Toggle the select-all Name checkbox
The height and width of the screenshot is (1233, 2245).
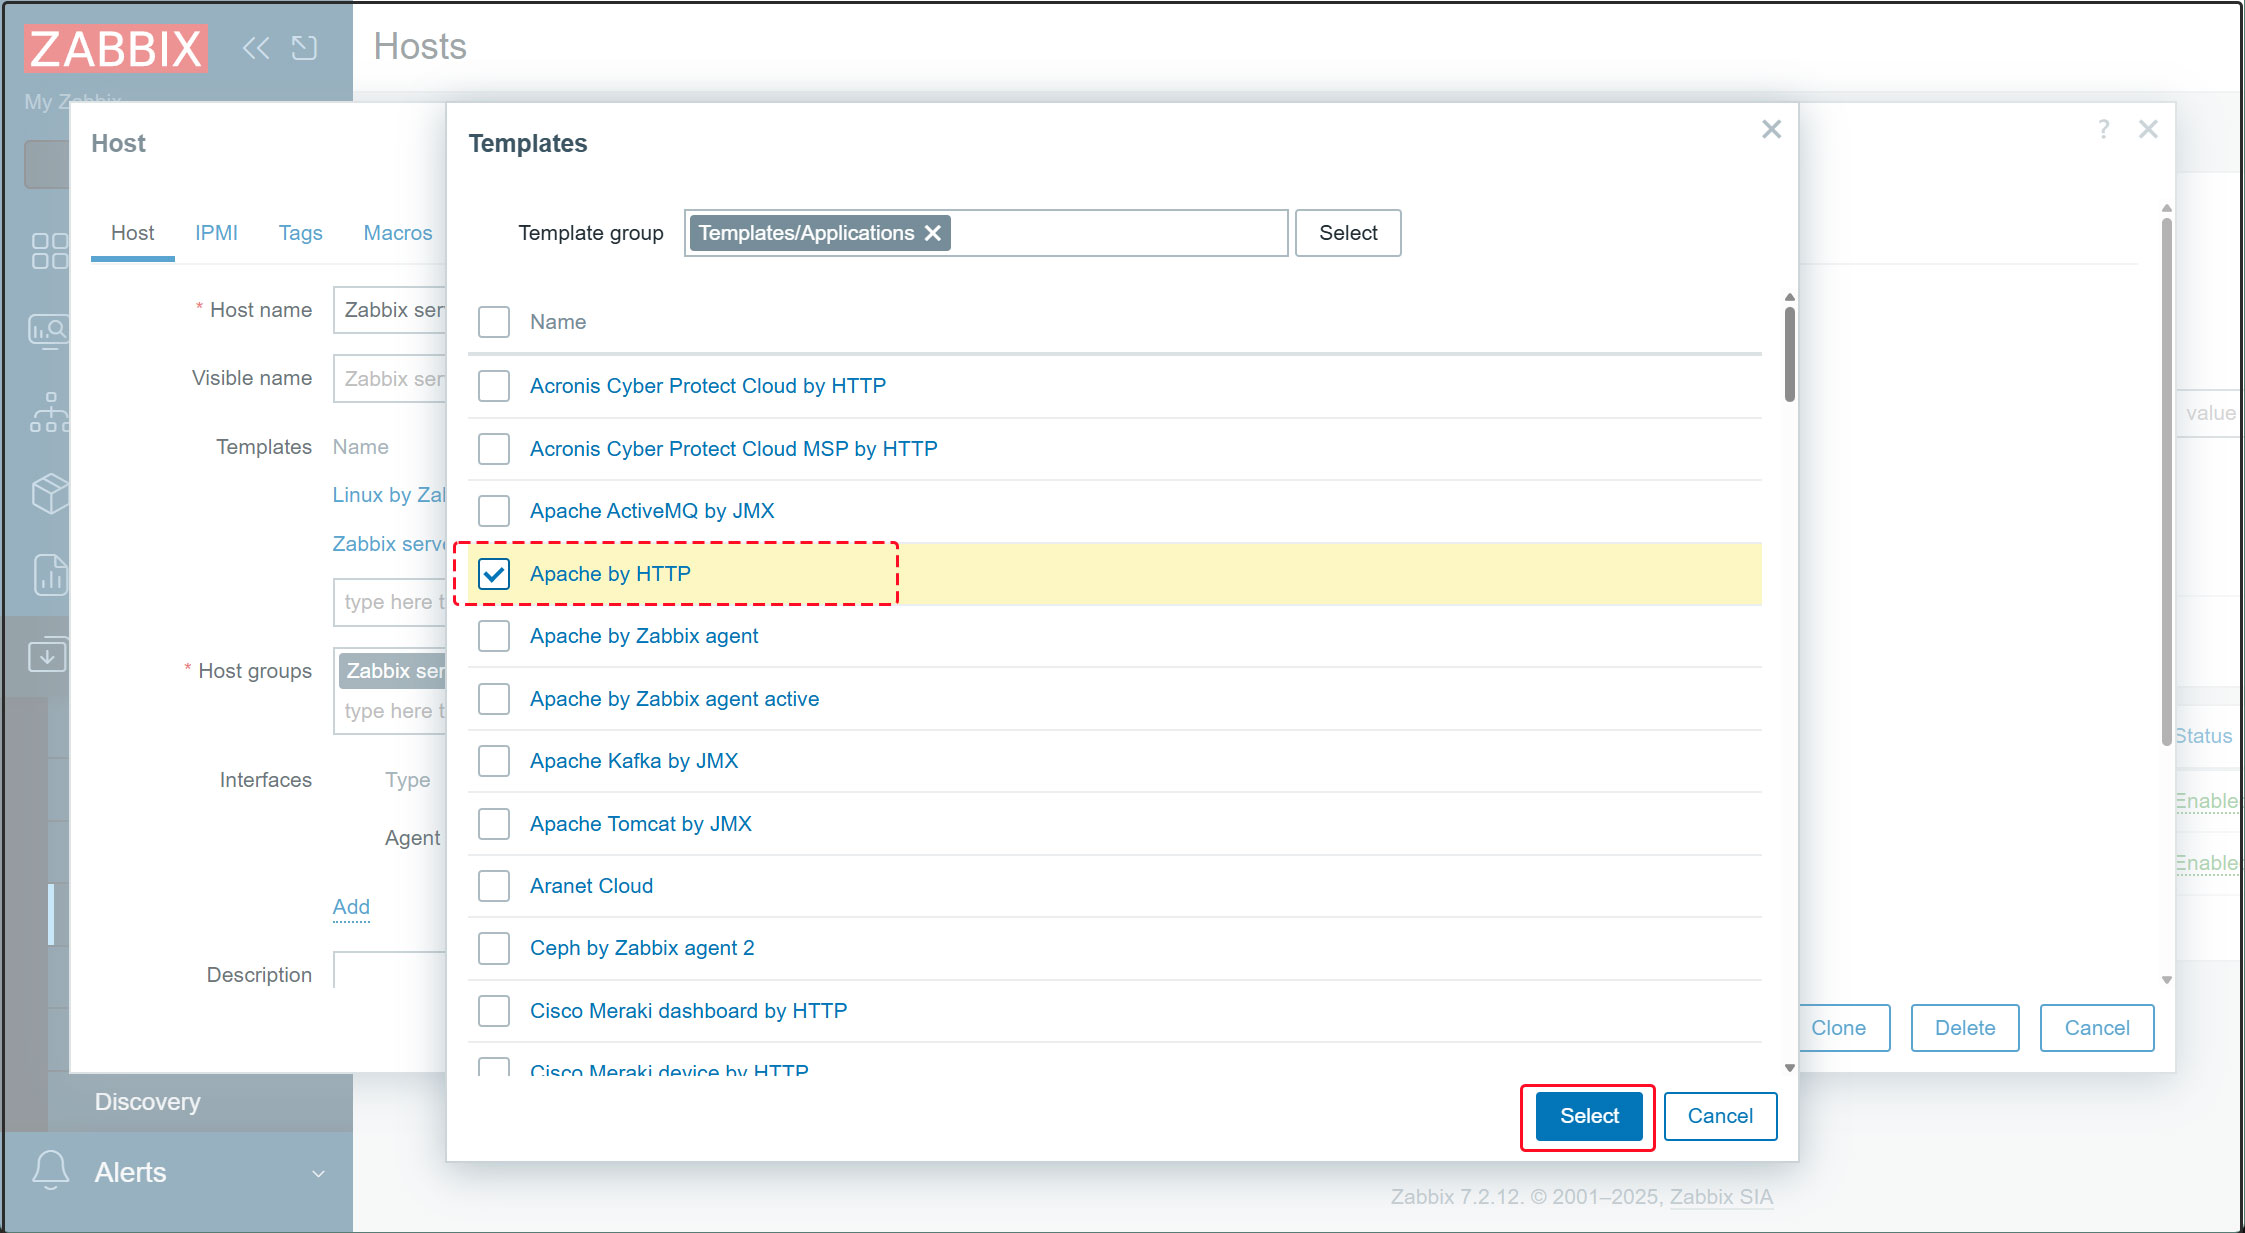point(494,322)
